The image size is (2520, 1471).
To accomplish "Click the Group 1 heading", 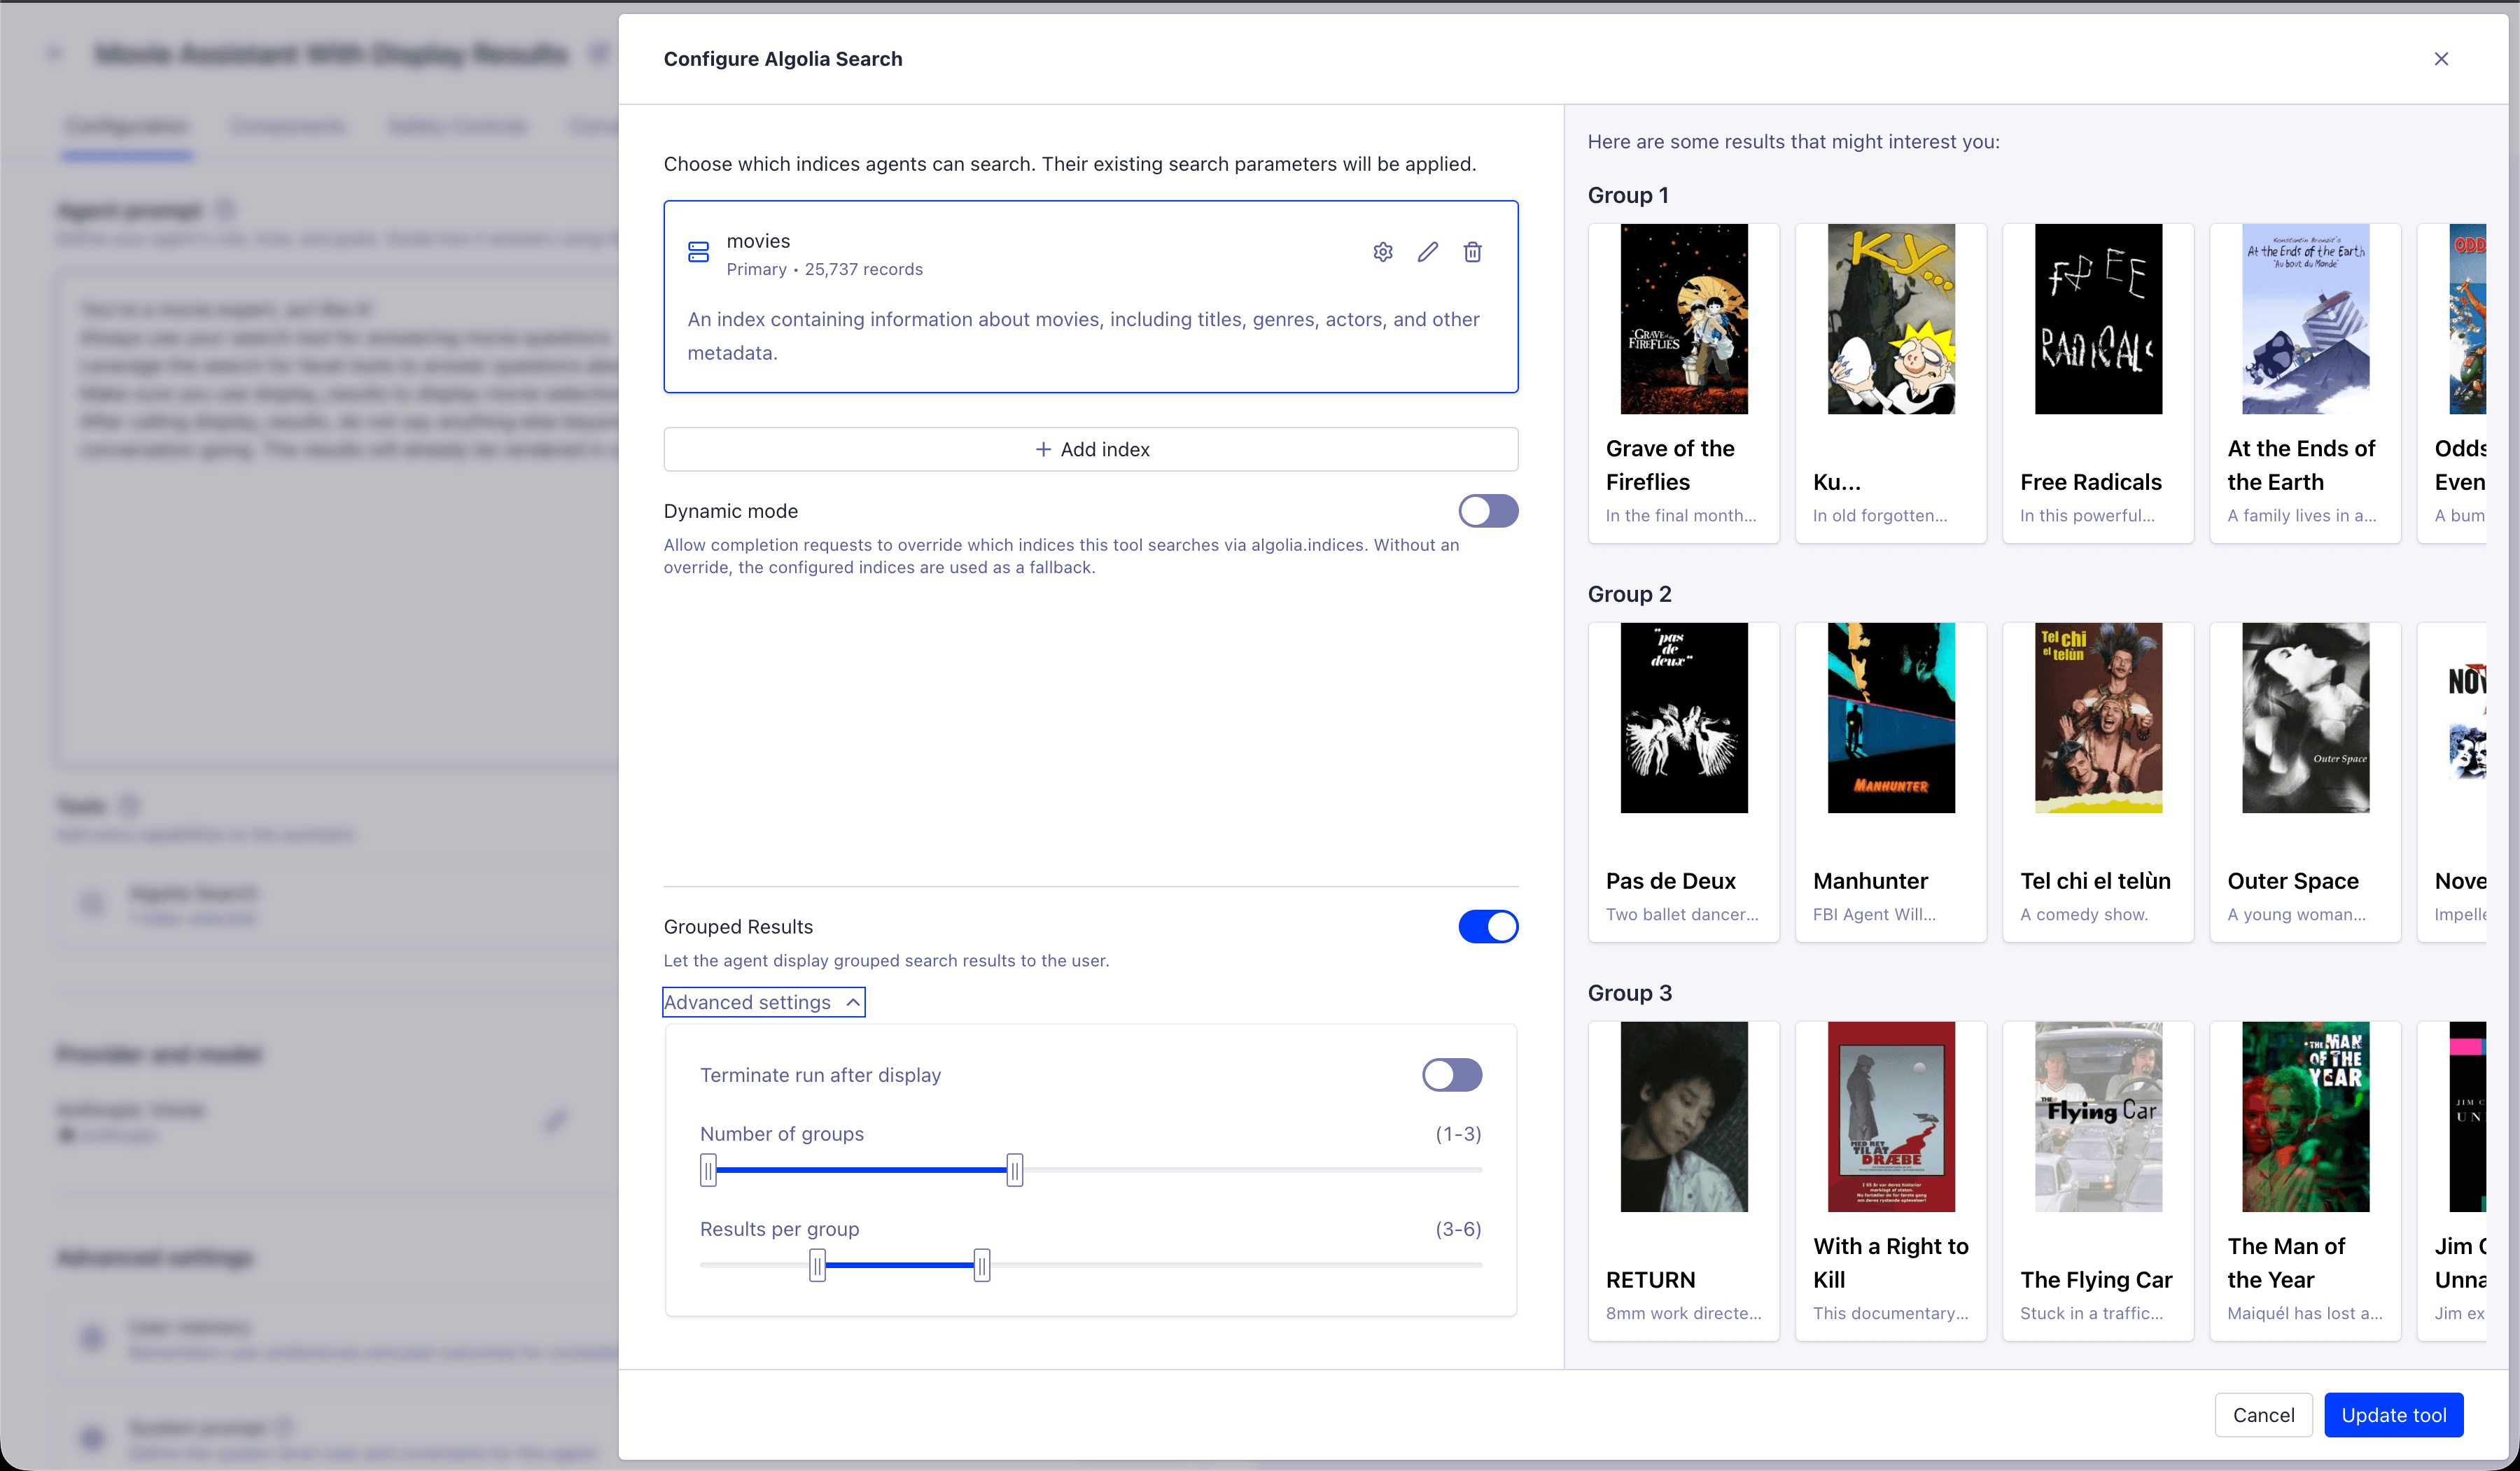I will pyautogui.click(x=1628, y=195).
